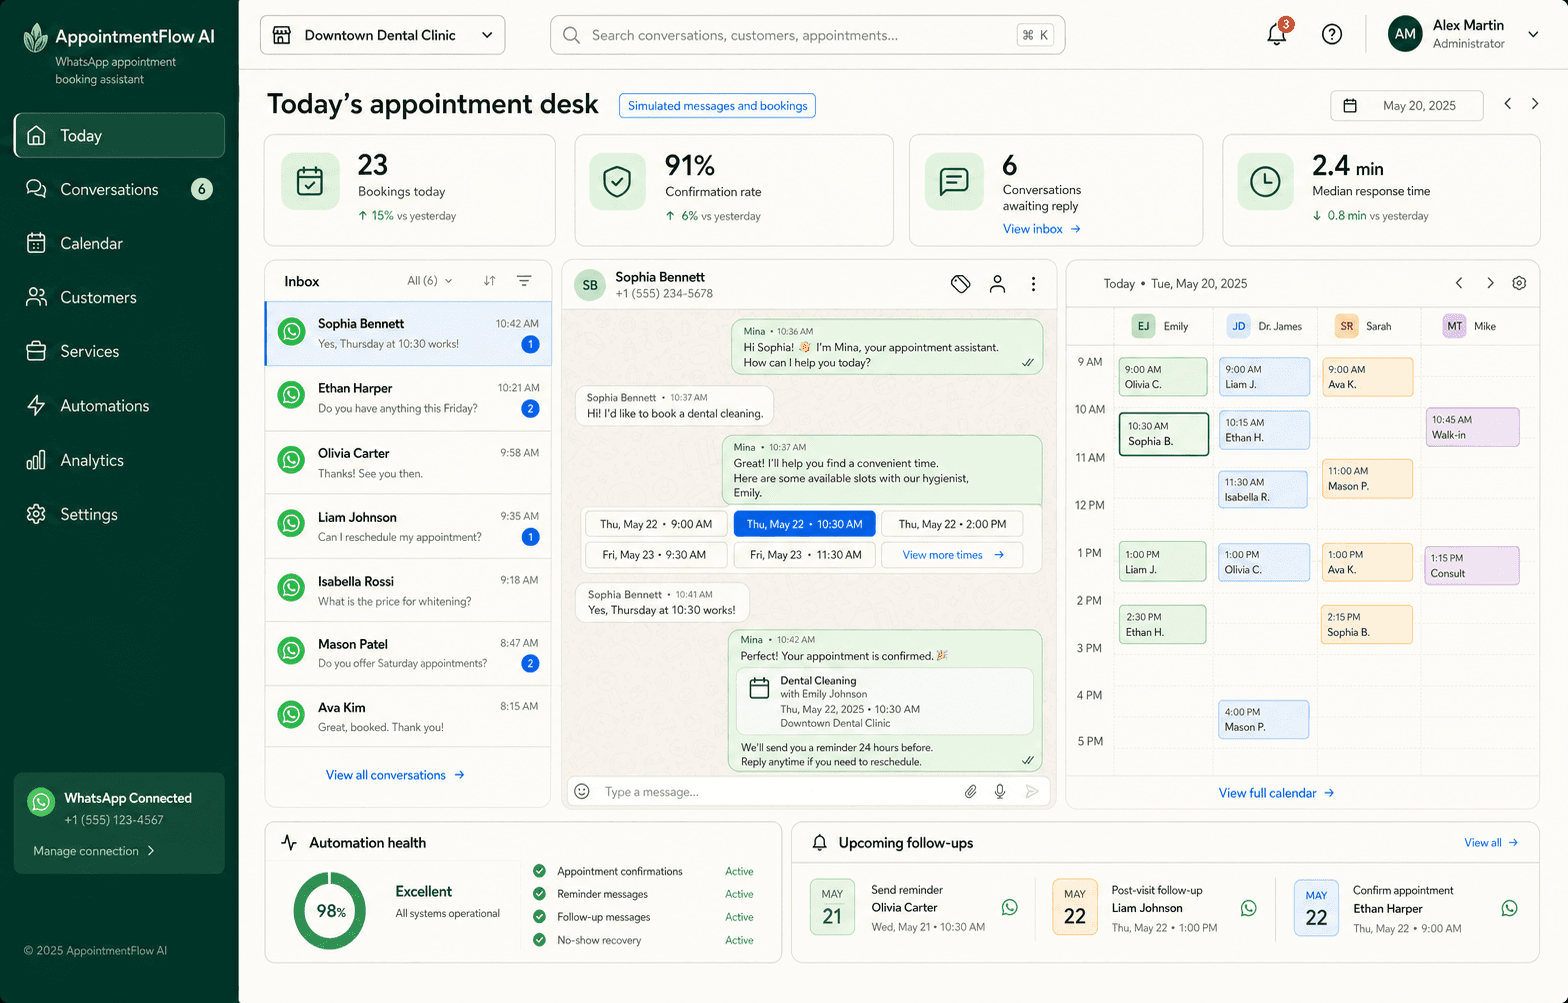Click View more times
Viewport: 1568px width, 1003px height.
(952, 555)
